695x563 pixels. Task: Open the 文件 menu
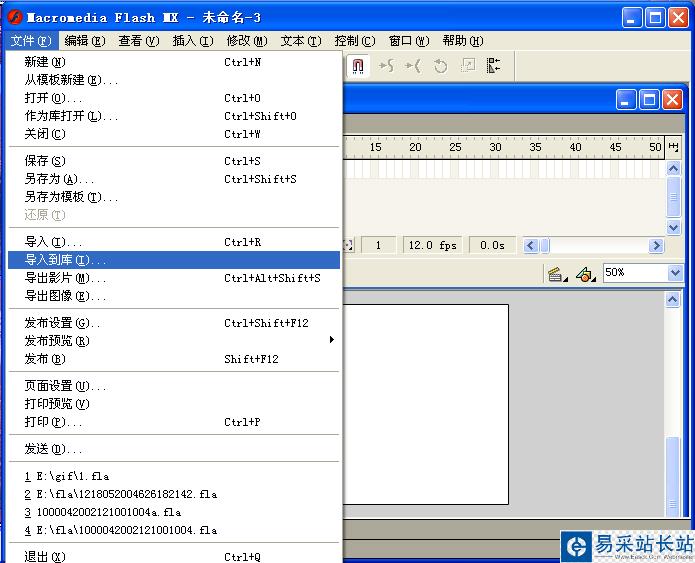pos(31,41)
